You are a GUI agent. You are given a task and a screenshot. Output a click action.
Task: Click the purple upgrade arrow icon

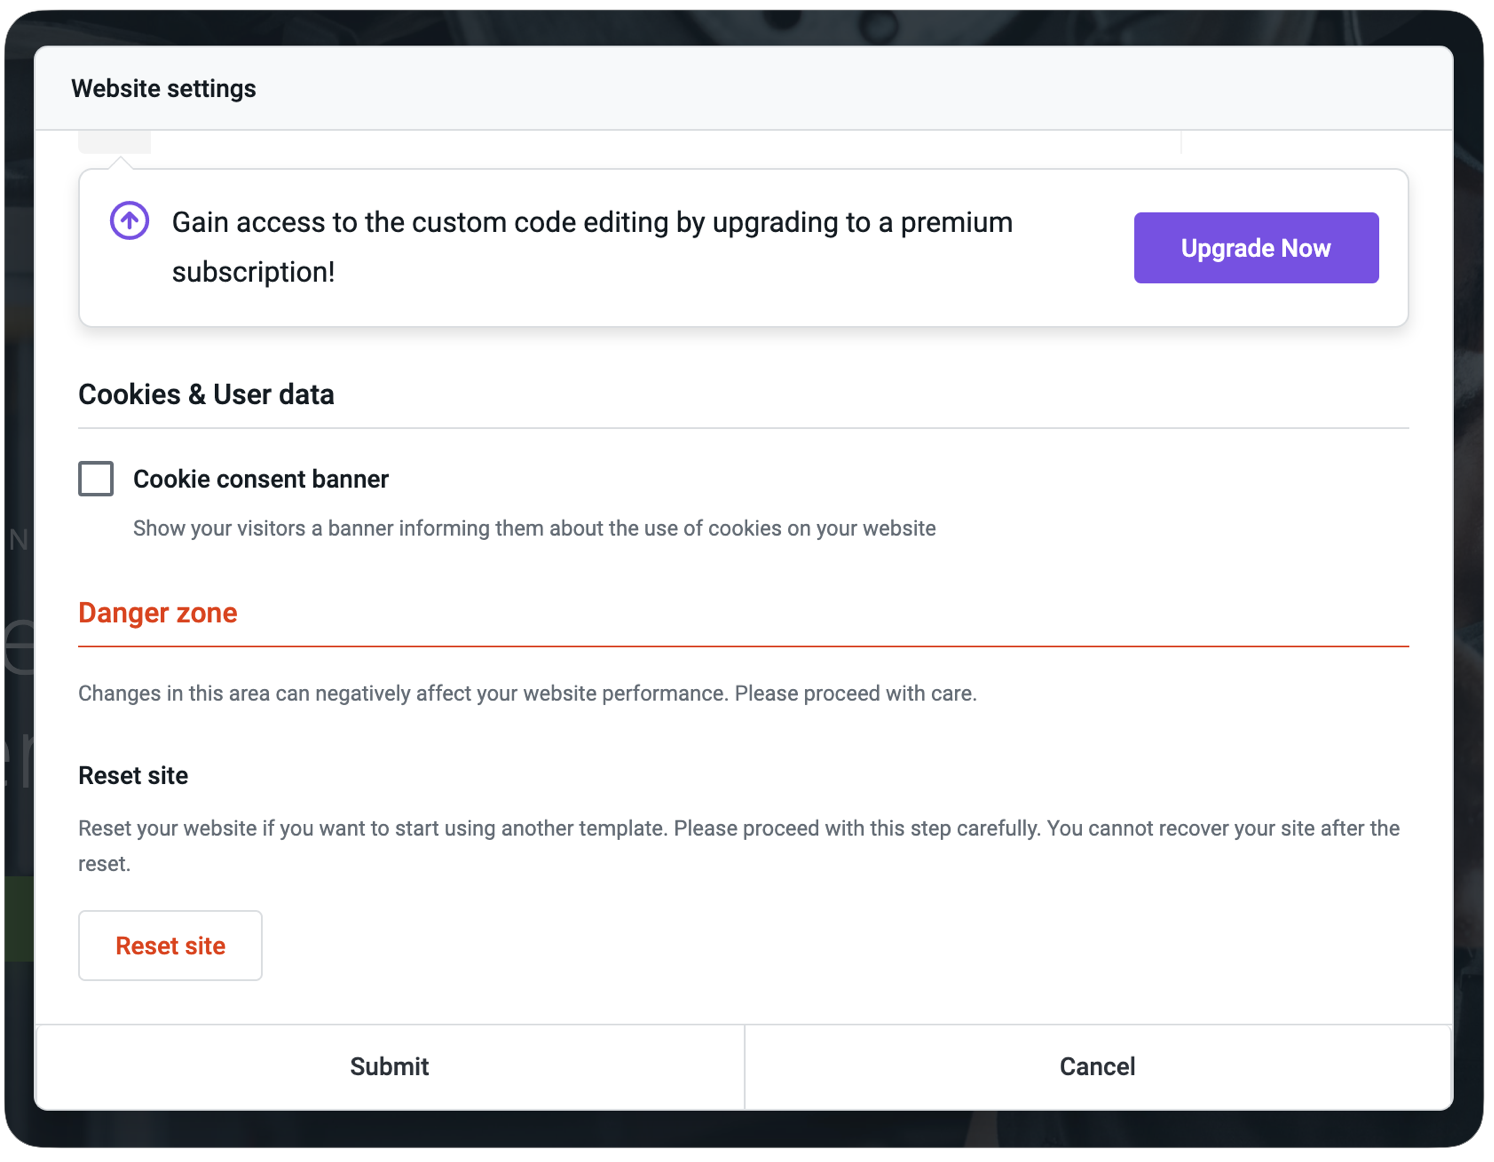point(130,221)
